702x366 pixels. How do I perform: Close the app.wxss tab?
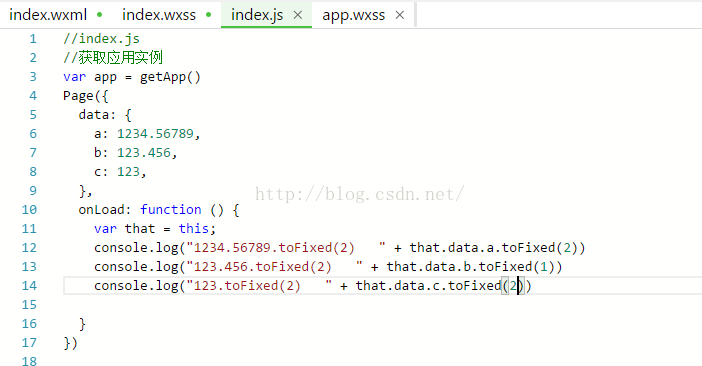coord(400,15)
